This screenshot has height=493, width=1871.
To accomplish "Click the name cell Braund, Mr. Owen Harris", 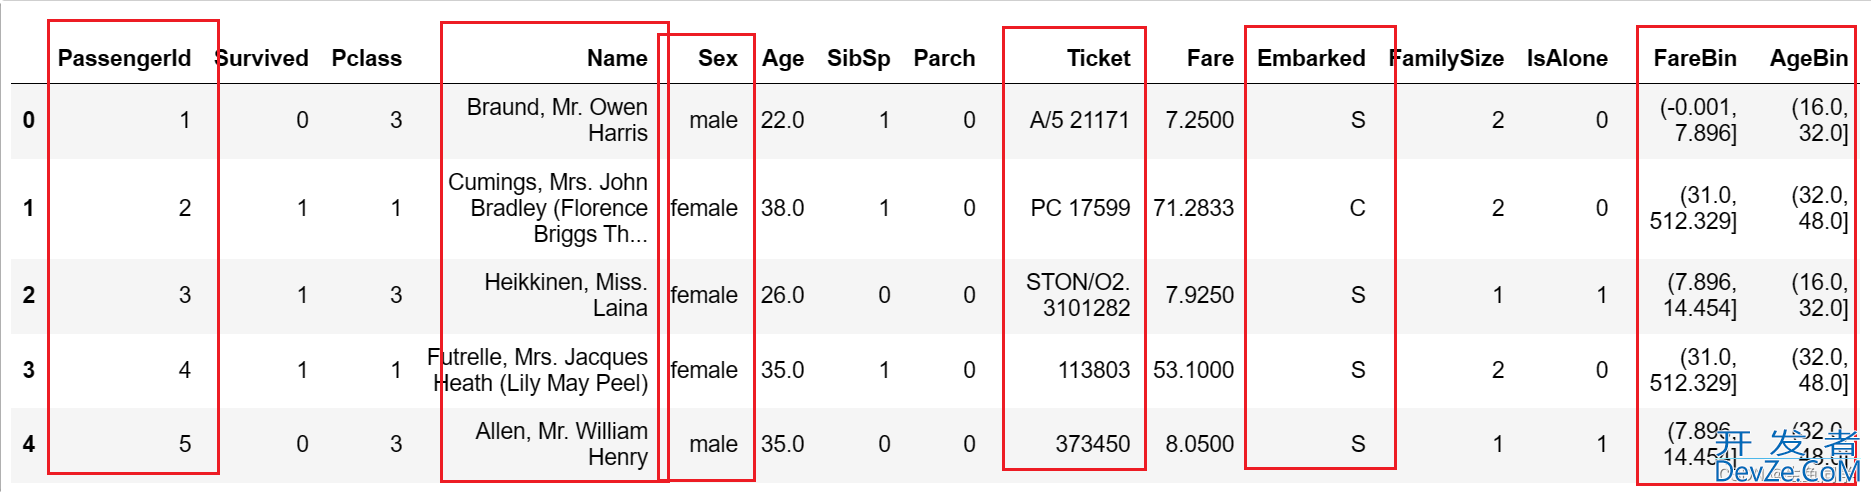I will (557, 120).
